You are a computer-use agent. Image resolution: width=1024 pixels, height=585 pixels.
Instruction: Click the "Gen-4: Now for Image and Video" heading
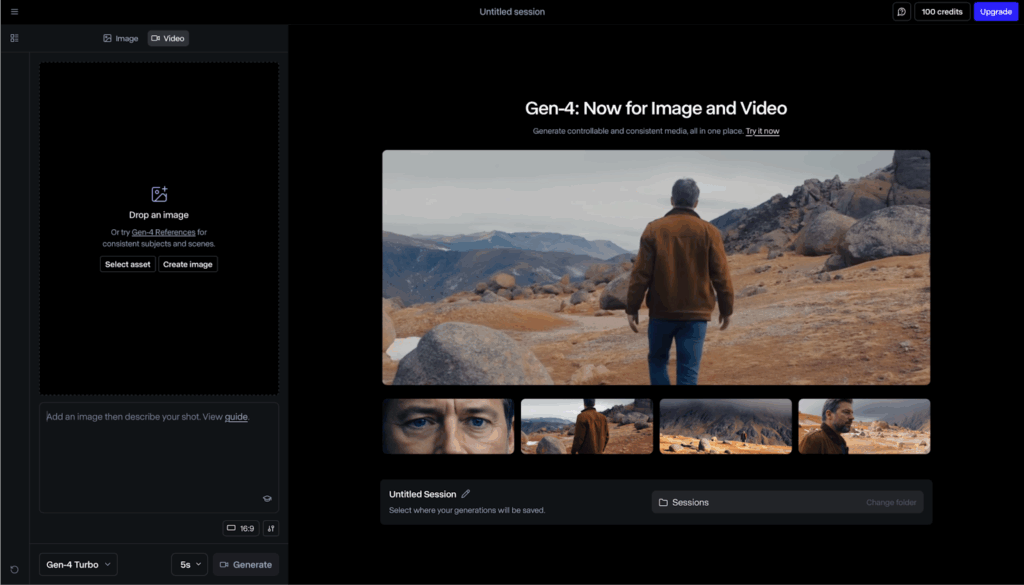[x=656, y=108]
